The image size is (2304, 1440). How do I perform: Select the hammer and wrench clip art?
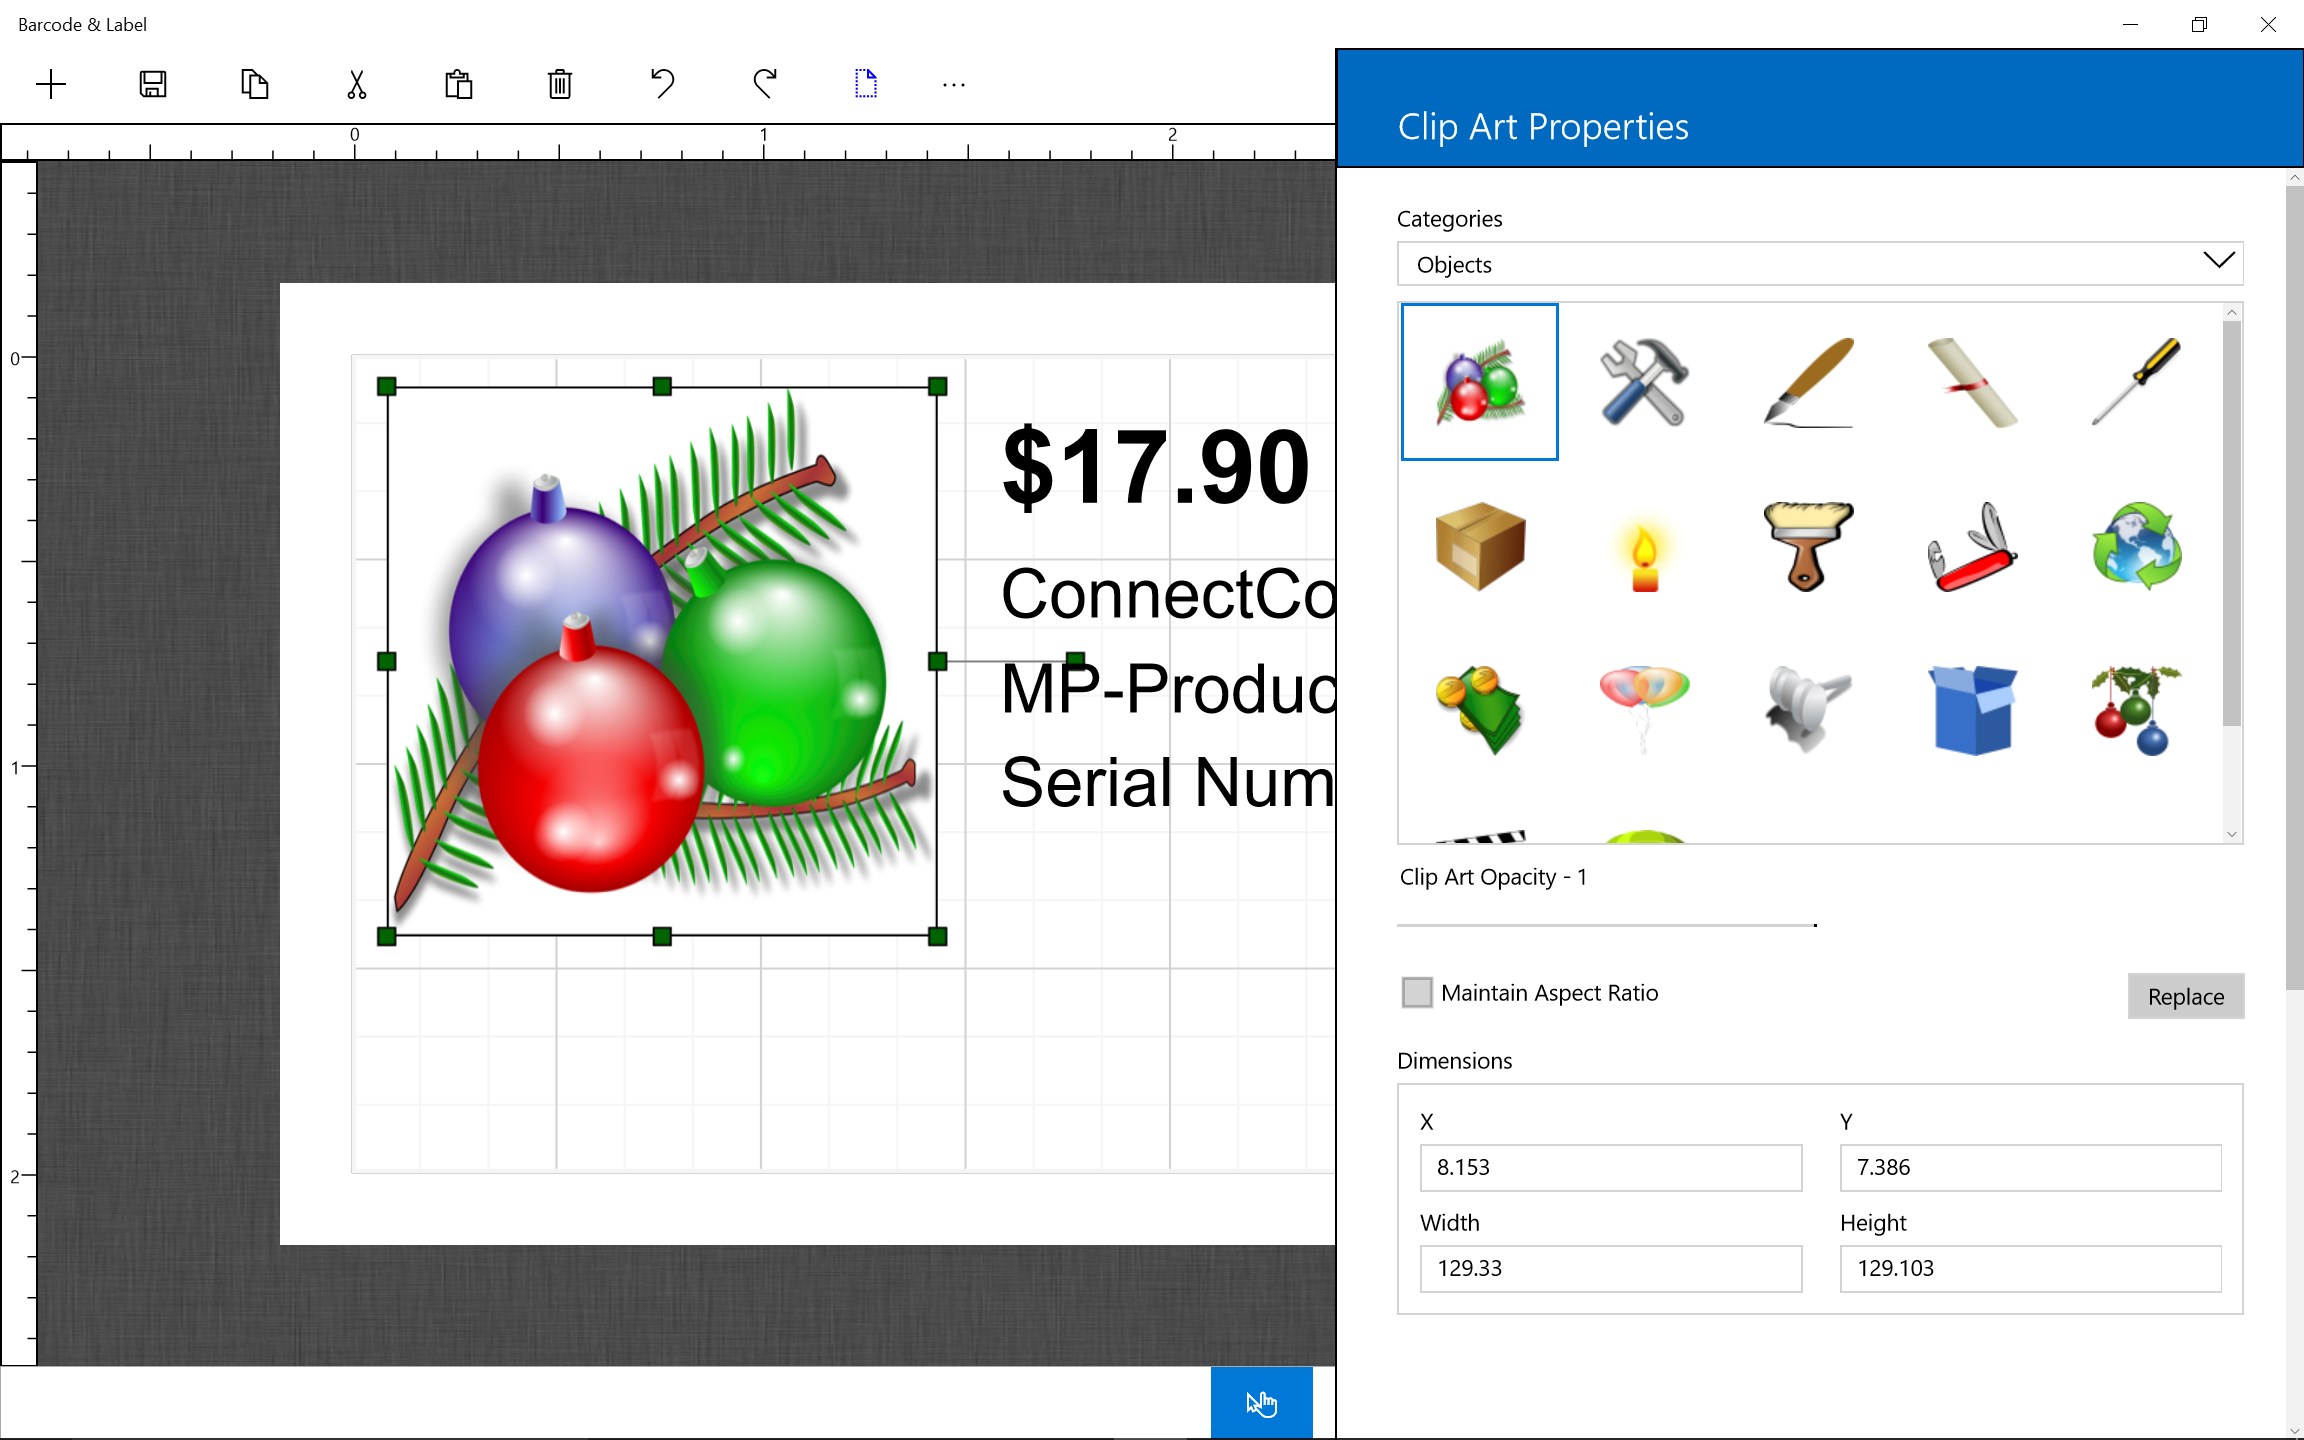[x=1644, y=382]
